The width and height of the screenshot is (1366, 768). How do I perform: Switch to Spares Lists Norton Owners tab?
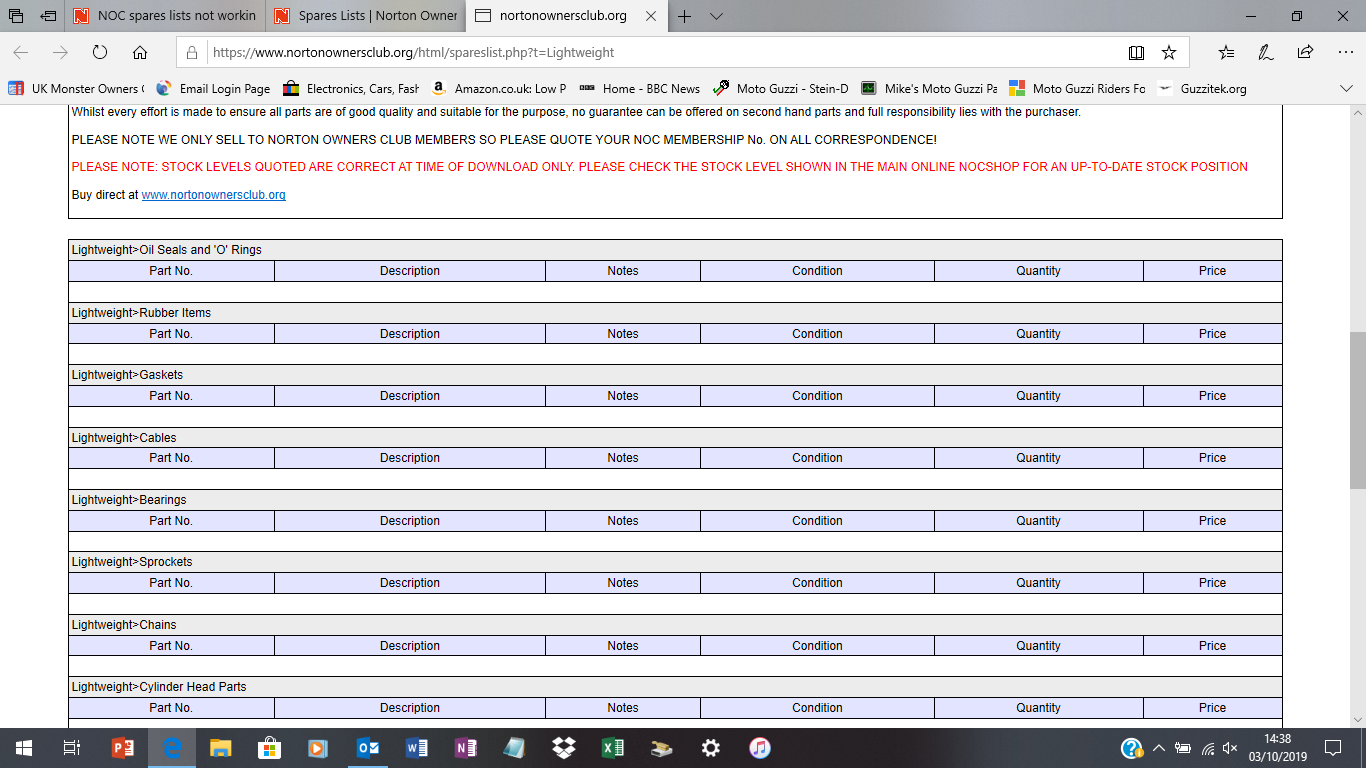pos(366,16)
